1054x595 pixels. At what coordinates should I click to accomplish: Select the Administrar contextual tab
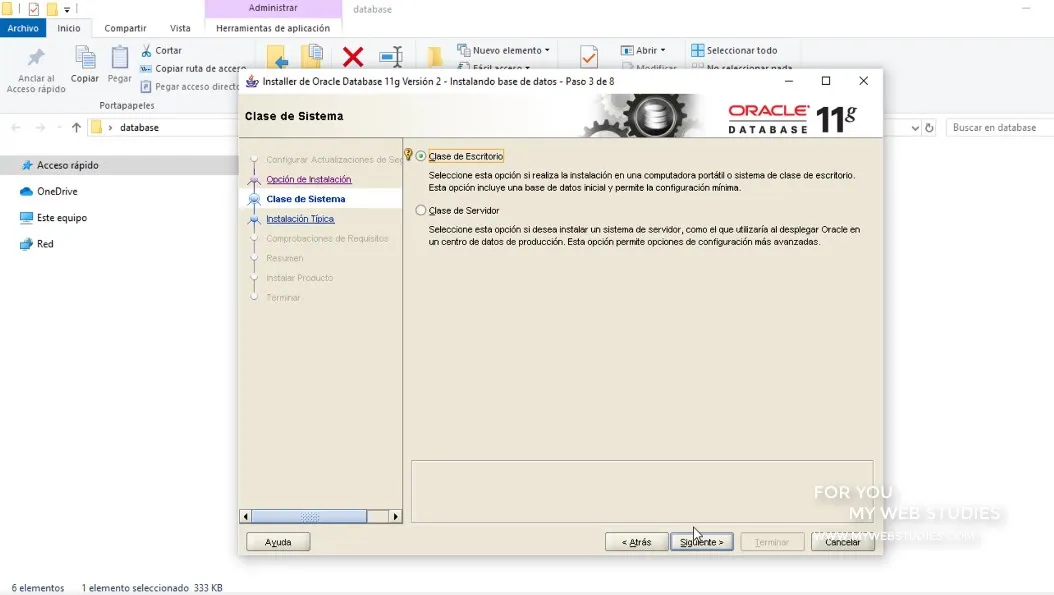[x=273, y=8]
